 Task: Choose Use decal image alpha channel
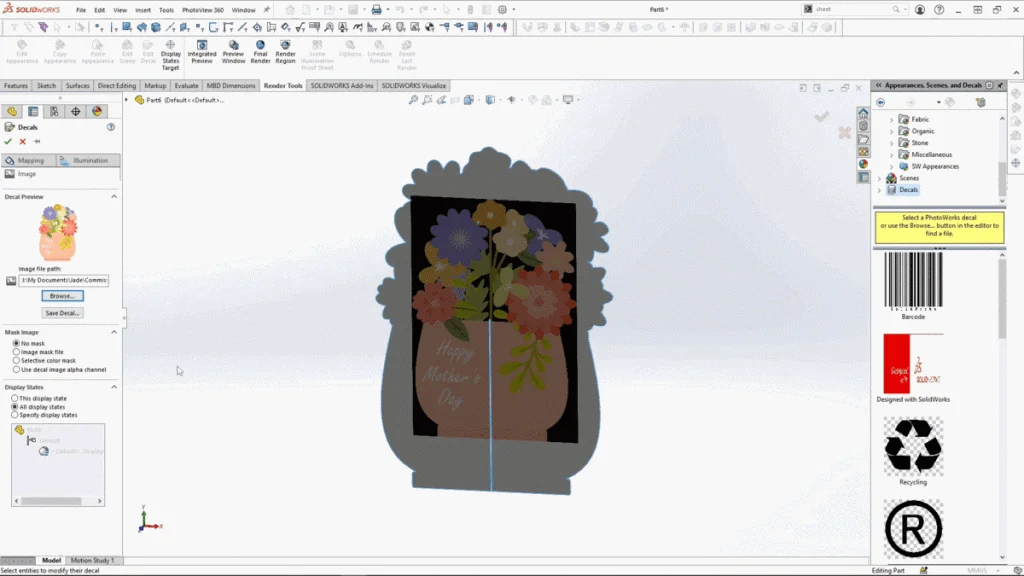(x=16, y=369)
